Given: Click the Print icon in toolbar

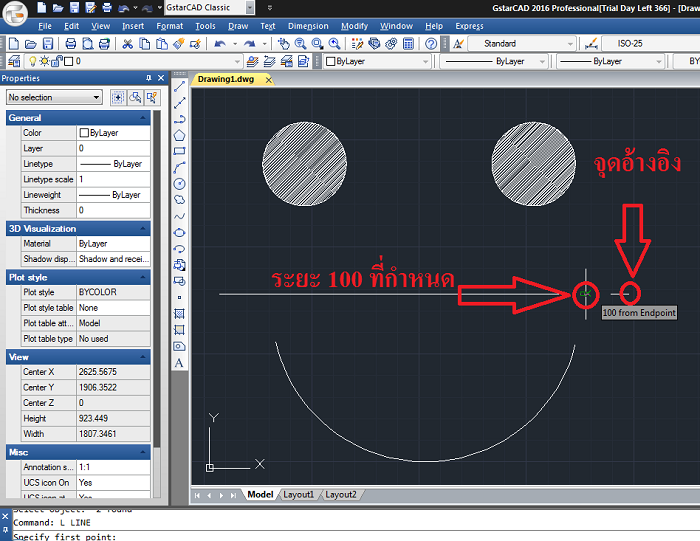Looking at the screenshot, I should click(x=71, y=44).
